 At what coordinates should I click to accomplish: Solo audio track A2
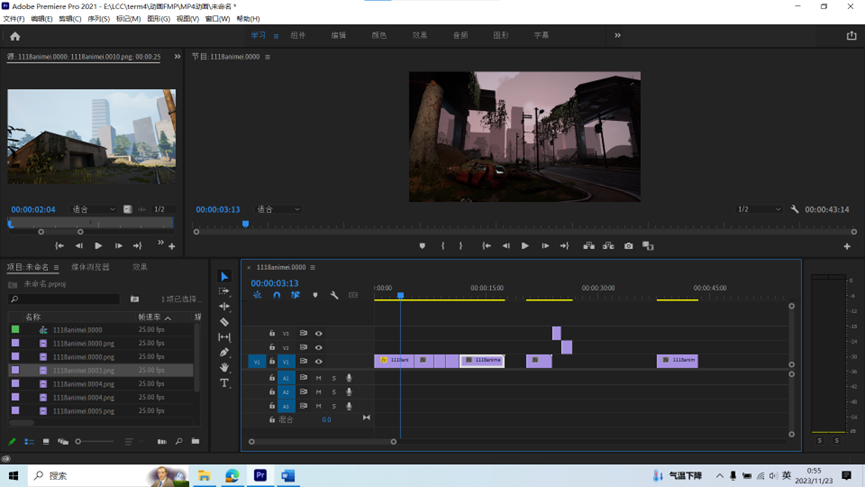click(x=334, y=392)
